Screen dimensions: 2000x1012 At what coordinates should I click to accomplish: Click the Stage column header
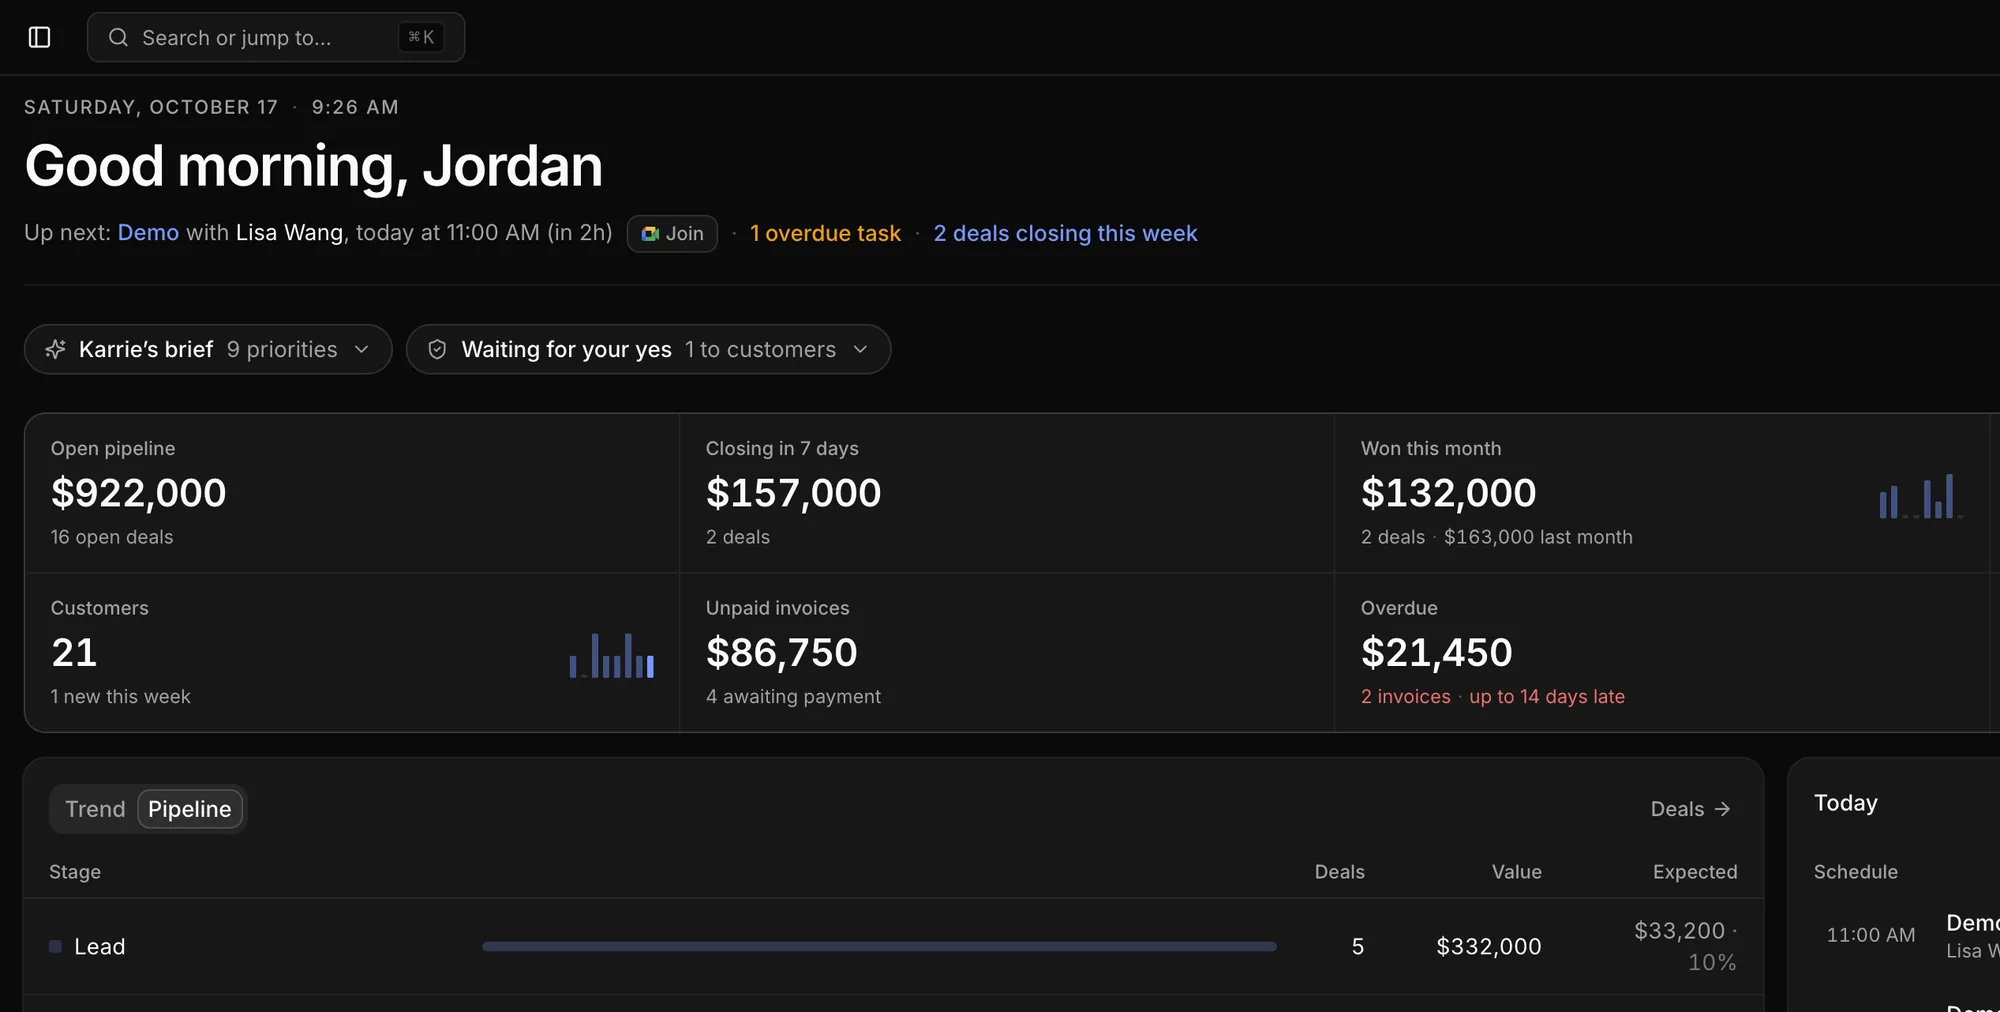[75, 872]
